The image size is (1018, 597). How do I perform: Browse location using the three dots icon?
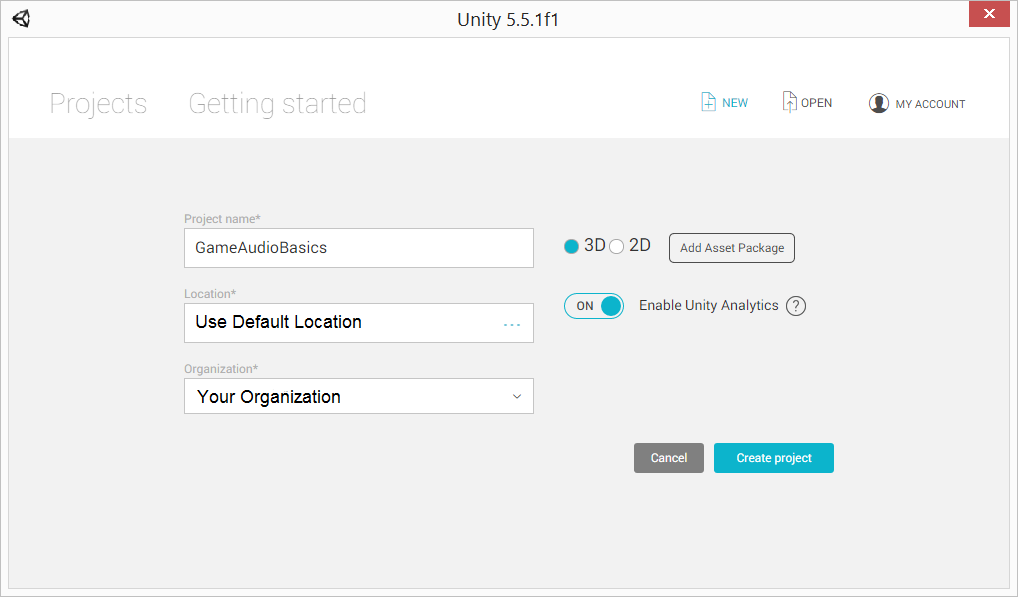coord(512,324)
